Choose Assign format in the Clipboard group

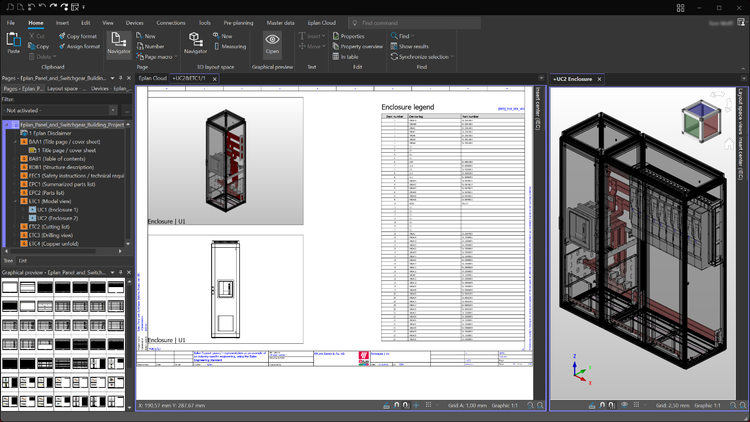click(x=79, y=46)
